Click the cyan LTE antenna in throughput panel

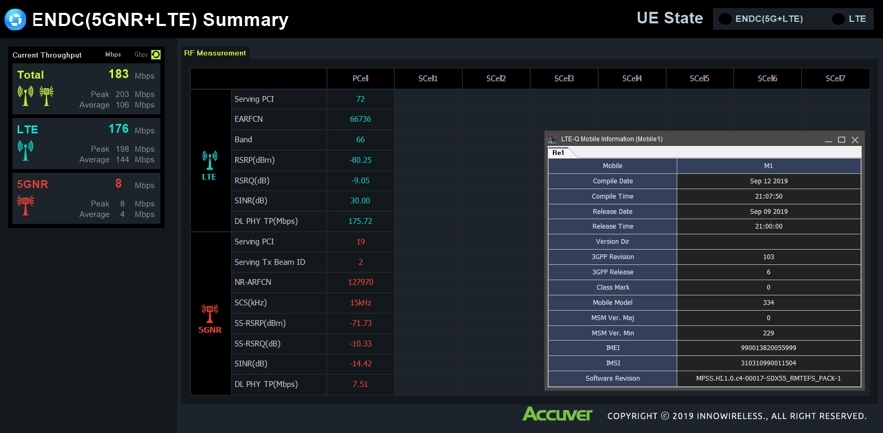(x=25, y=151)
